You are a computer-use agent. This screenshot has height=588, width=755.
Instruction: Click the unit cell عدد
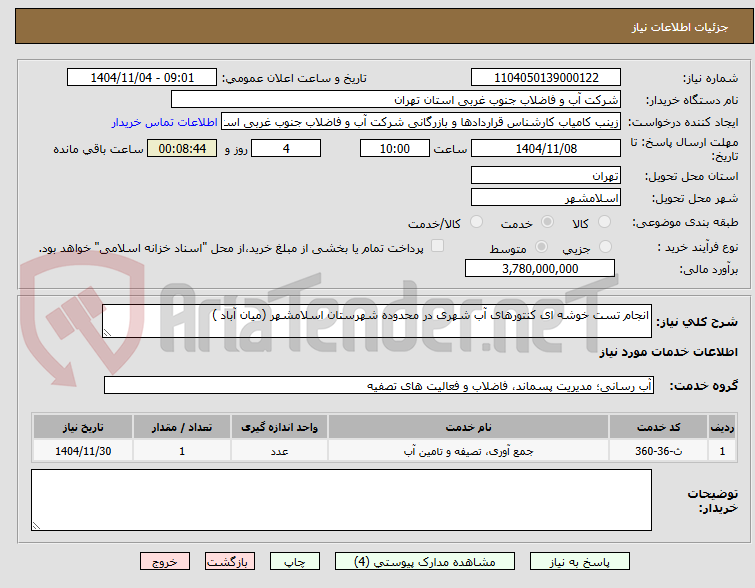(x=279, y=451)
